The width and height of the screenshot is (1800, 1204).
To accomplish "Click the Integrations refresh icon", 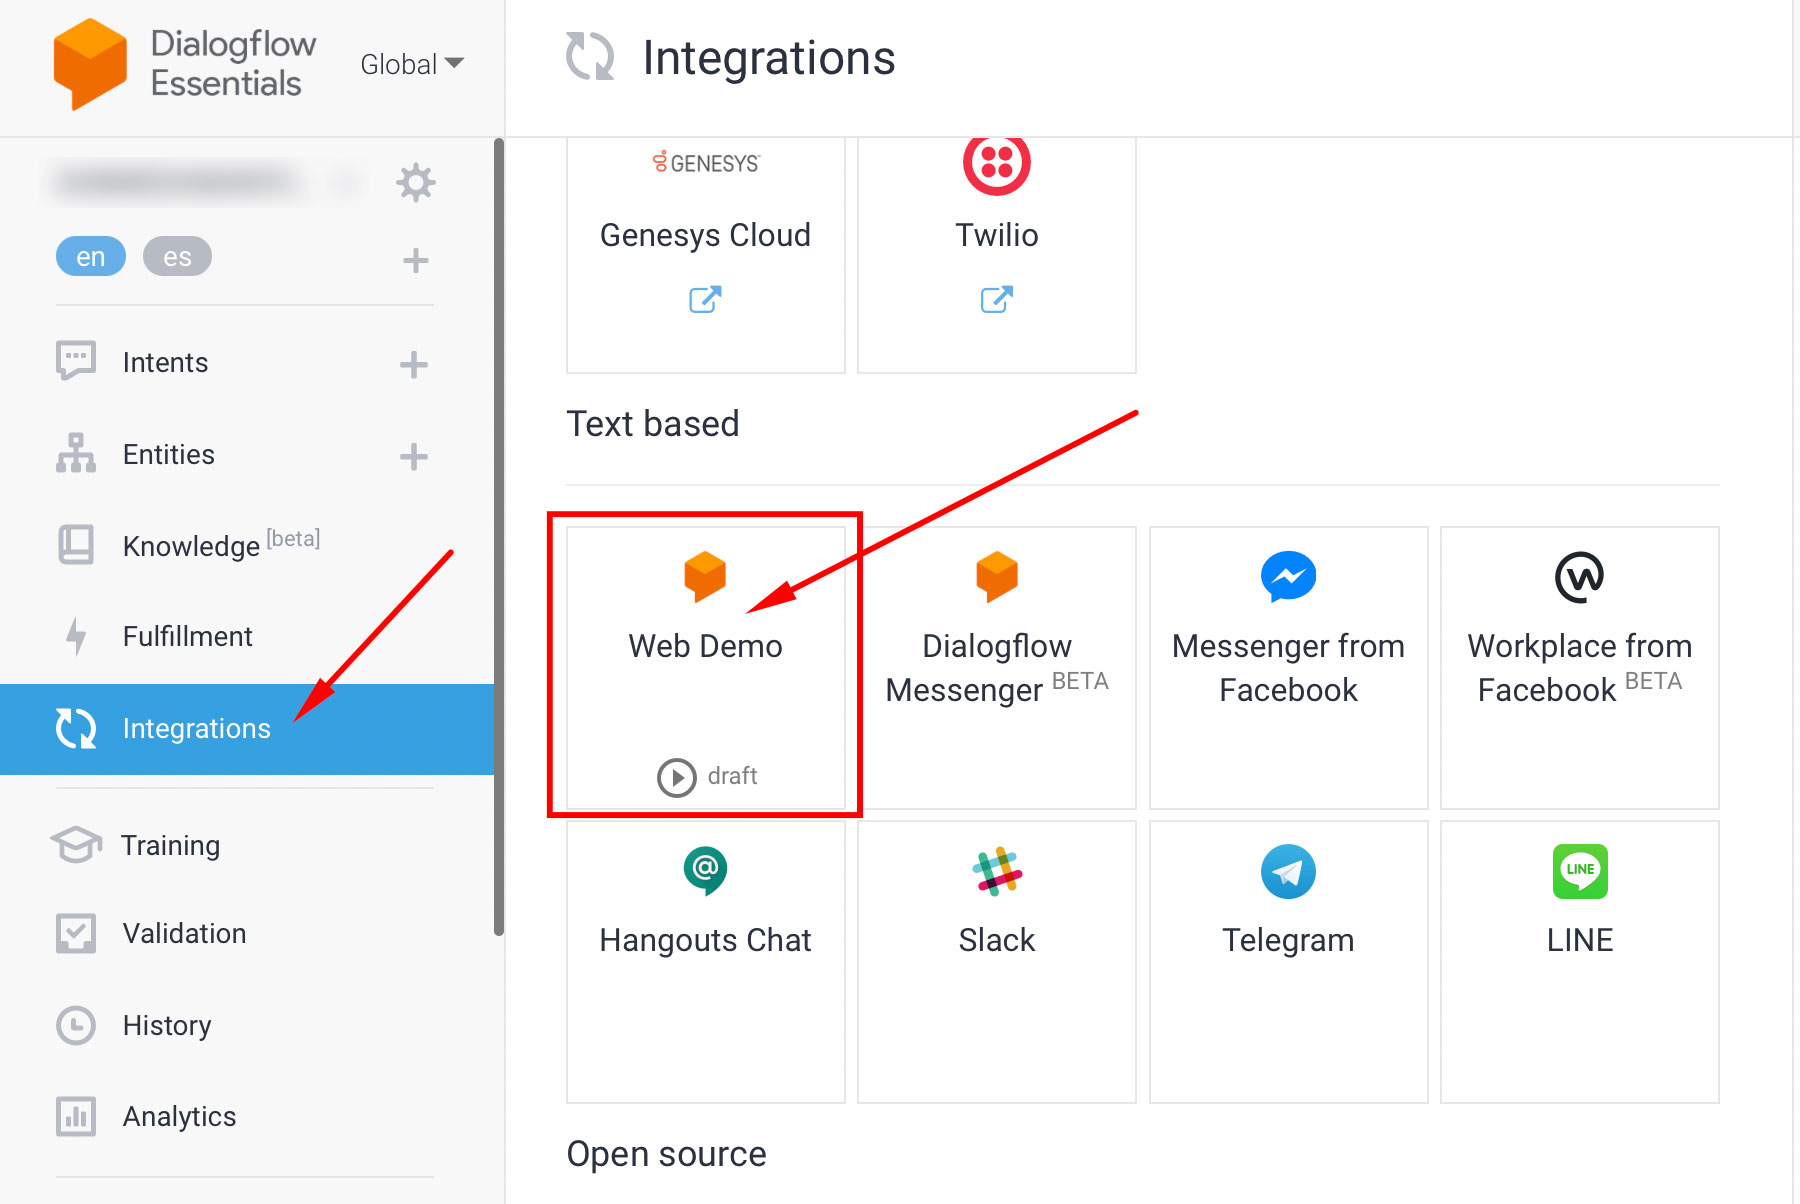I will [75, 729].
